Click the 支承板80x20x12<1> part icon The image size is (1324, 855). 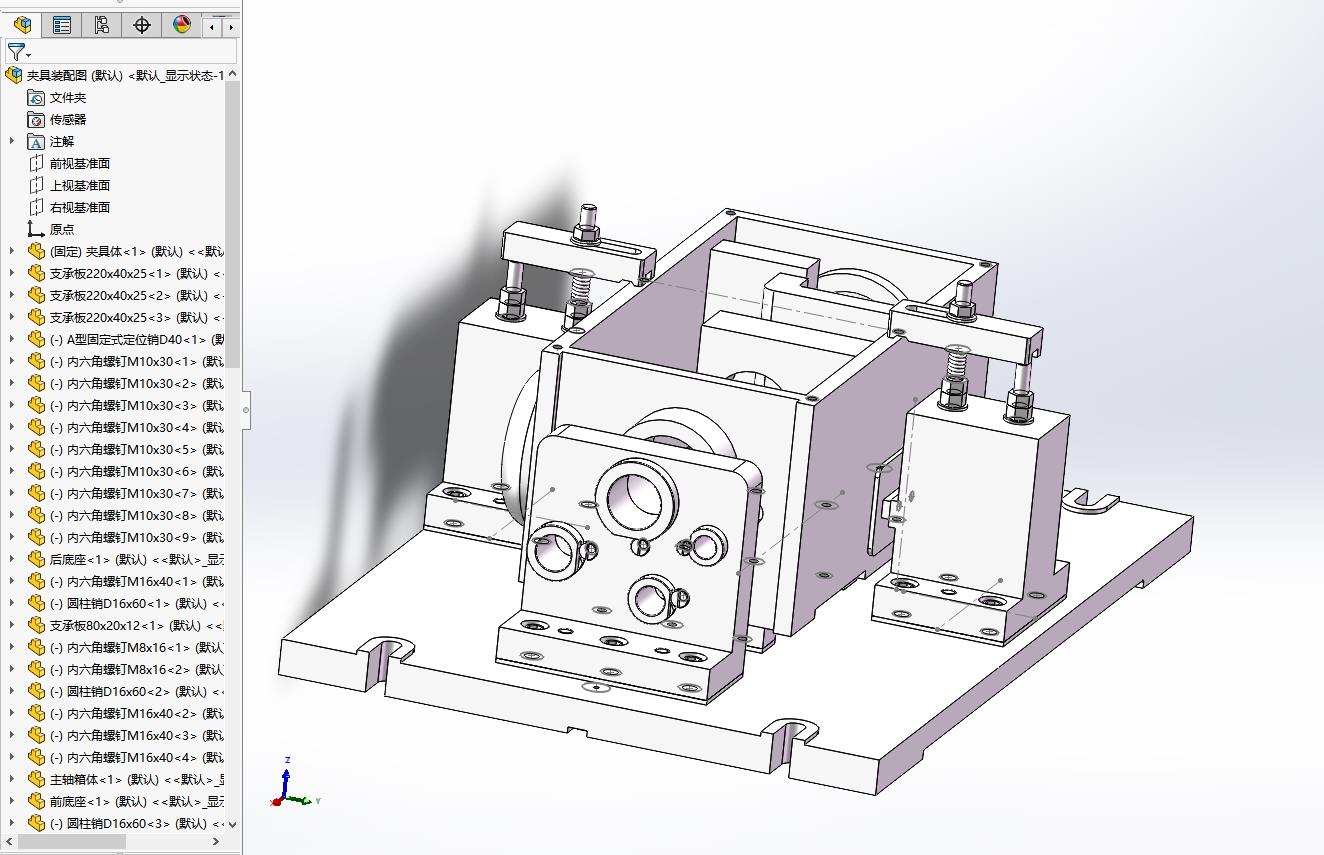pyautogui.click(x=36, y=625)
